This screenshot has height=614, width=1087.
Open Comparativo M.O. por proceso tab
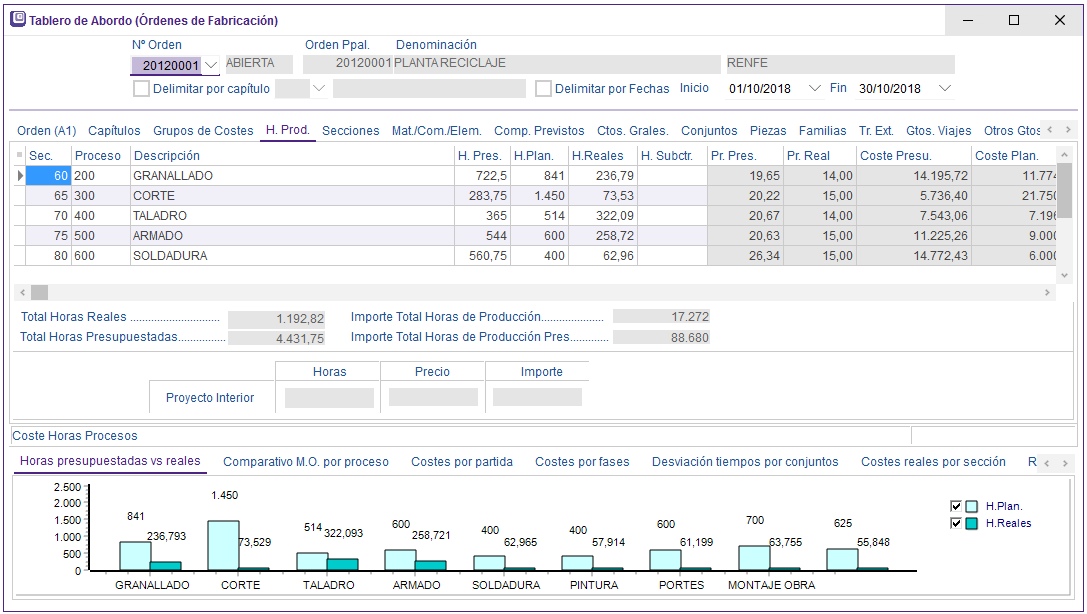click(305, 462)
